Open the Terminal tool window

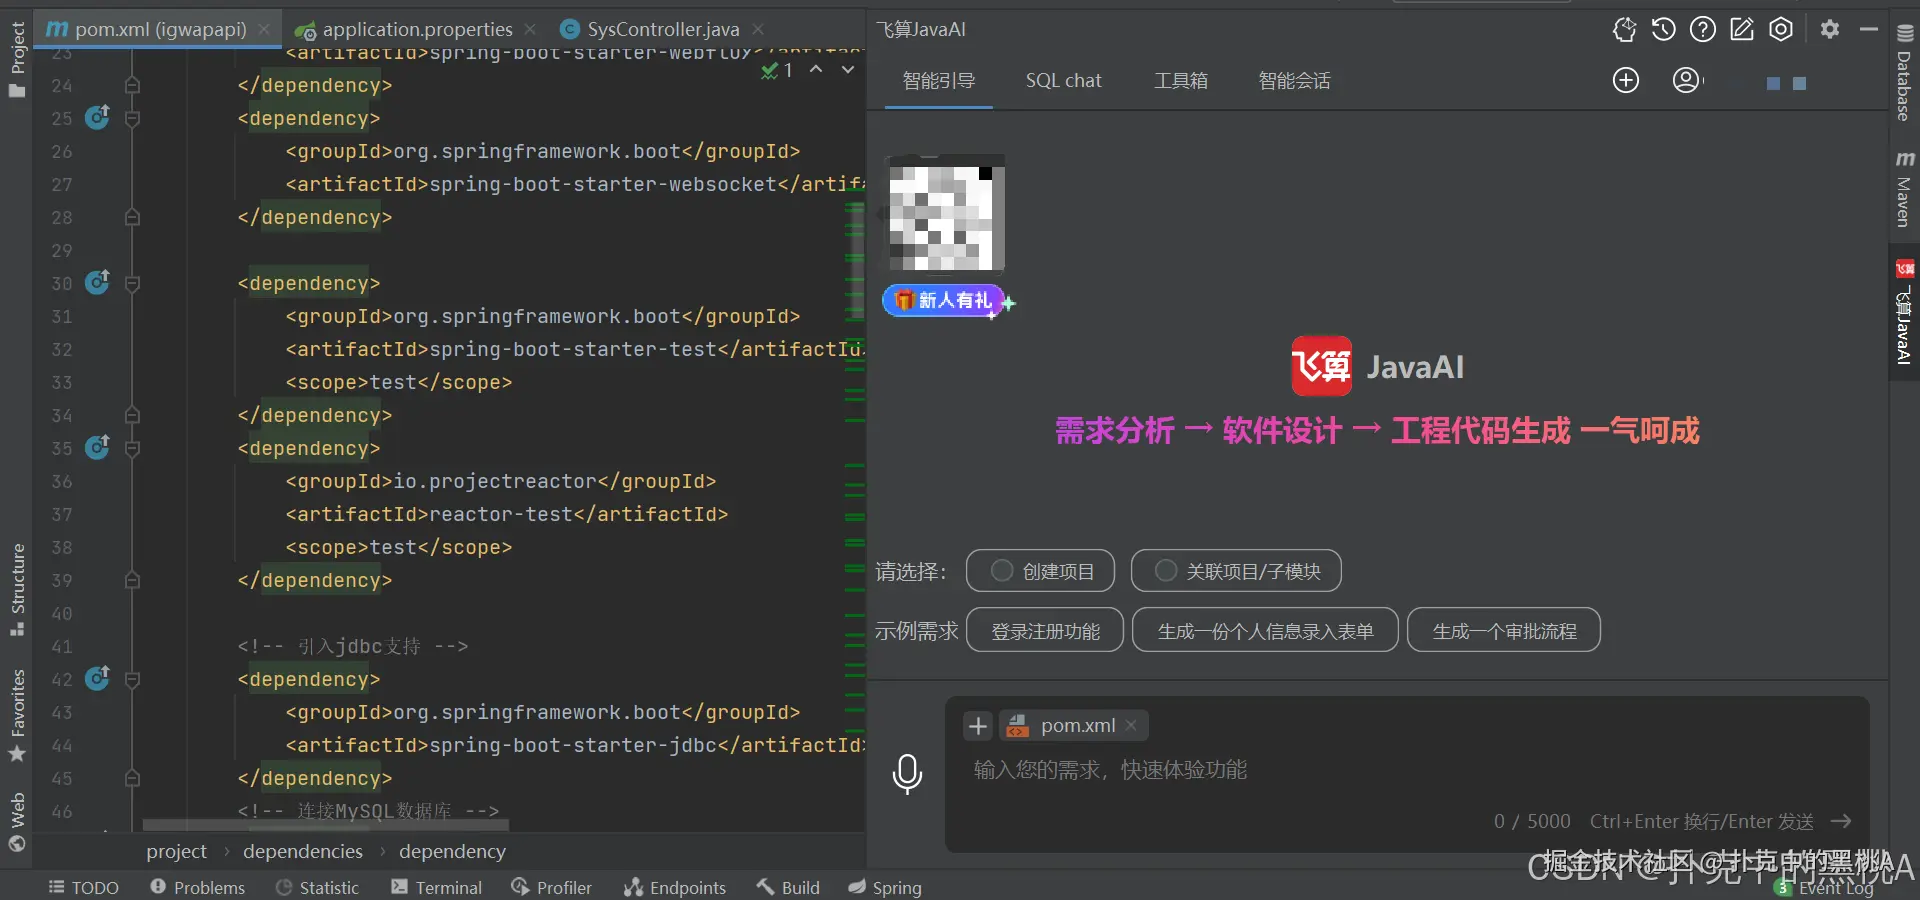[x=437, y=887]
